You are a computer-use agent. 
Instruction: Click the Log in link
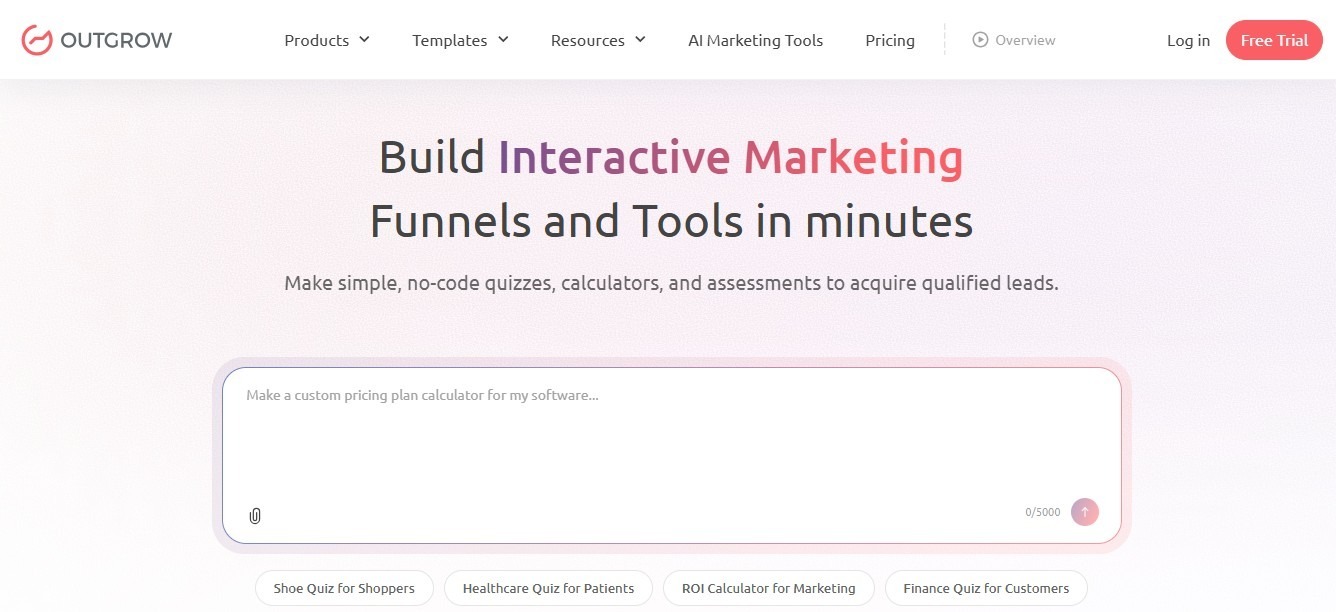[1188, 41]
